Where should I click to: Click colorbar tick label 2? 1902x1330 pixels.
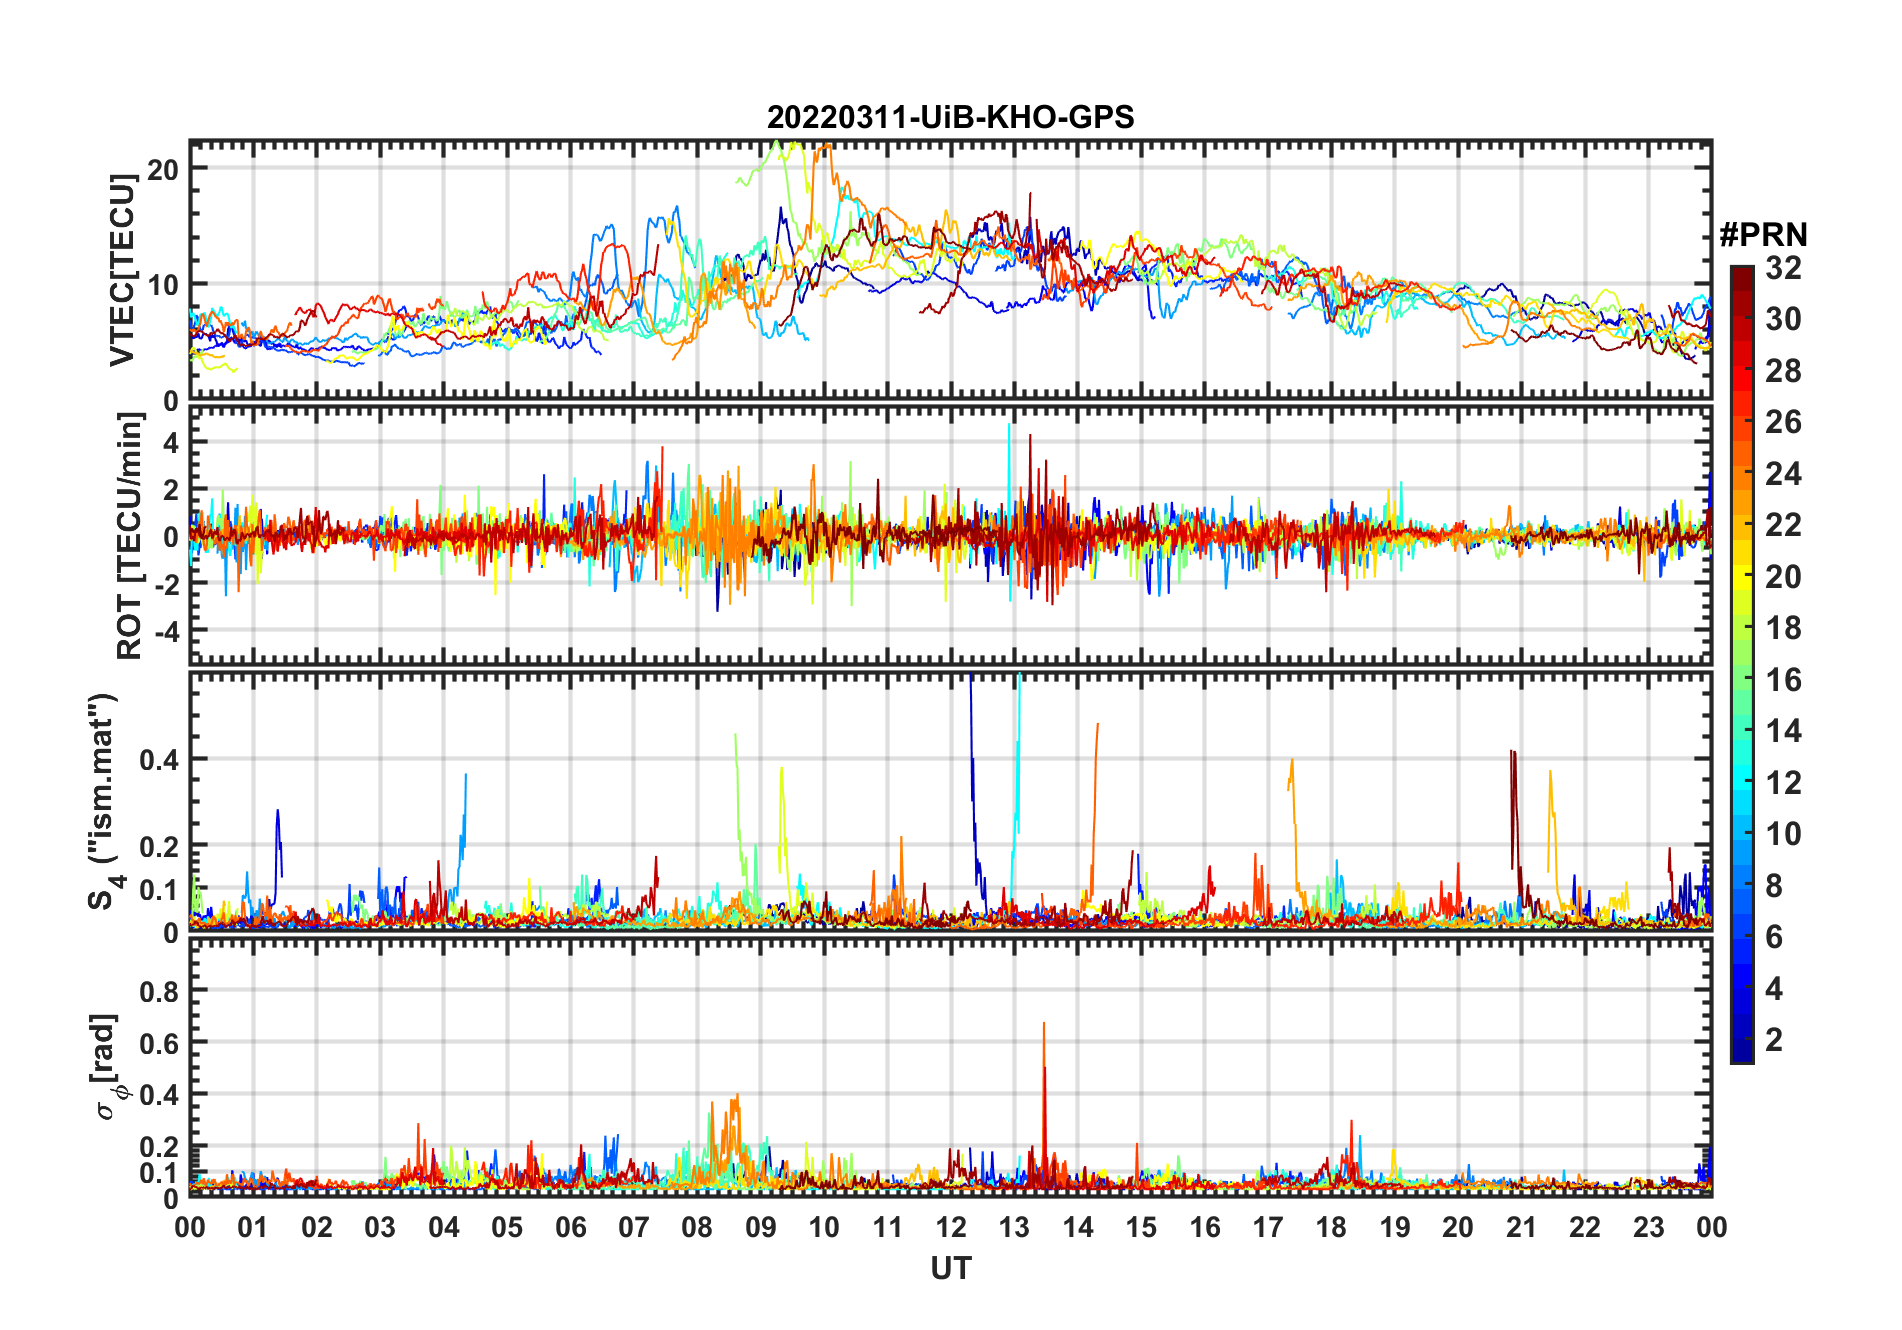pos(1774,1040)
